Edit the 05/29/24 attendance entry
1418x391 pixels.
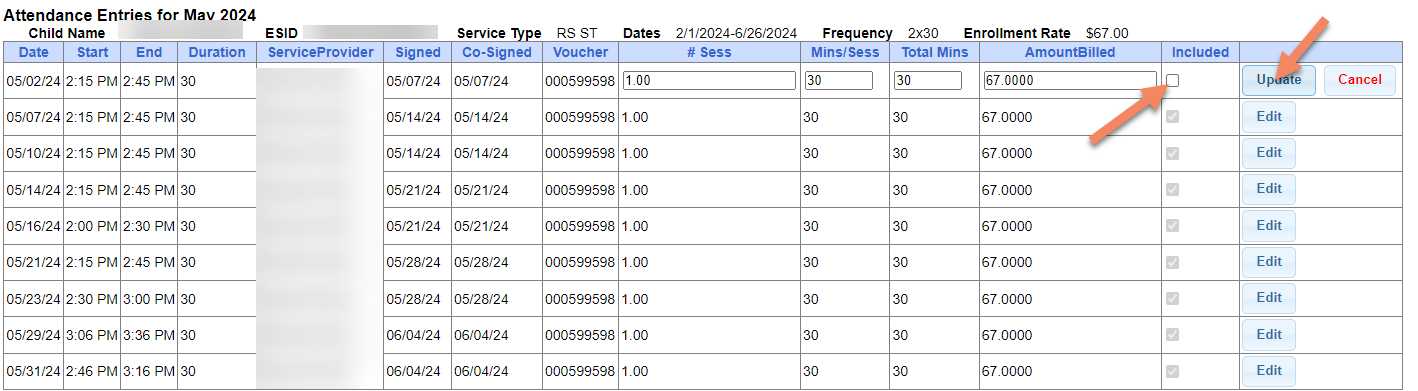pyautogui.click(x=1269, y=334)
